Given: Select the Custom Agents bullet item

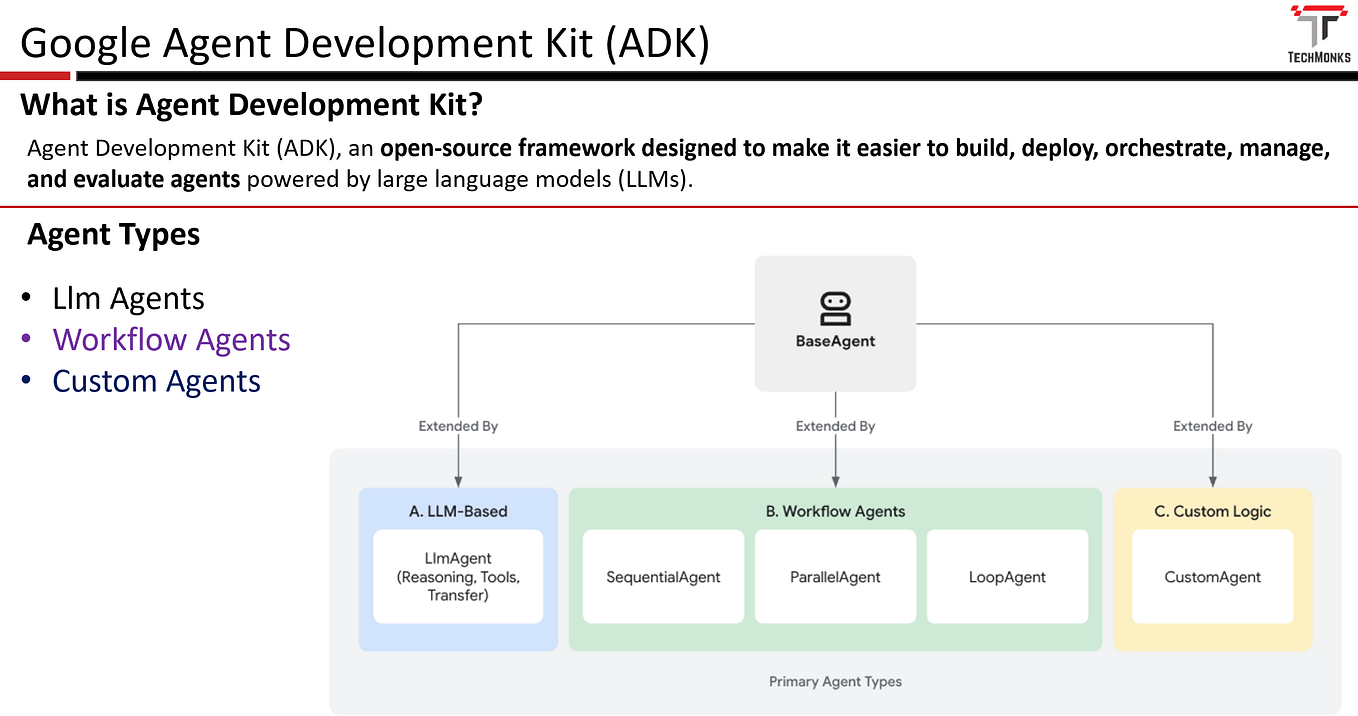Looking at the screenshot, I should (x=156, y=381).
